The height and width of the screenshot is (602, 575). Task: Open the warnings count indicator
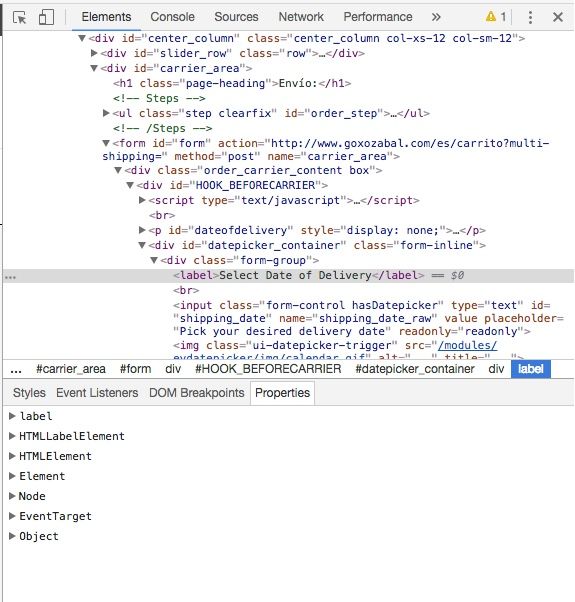(x=496, y=17)
